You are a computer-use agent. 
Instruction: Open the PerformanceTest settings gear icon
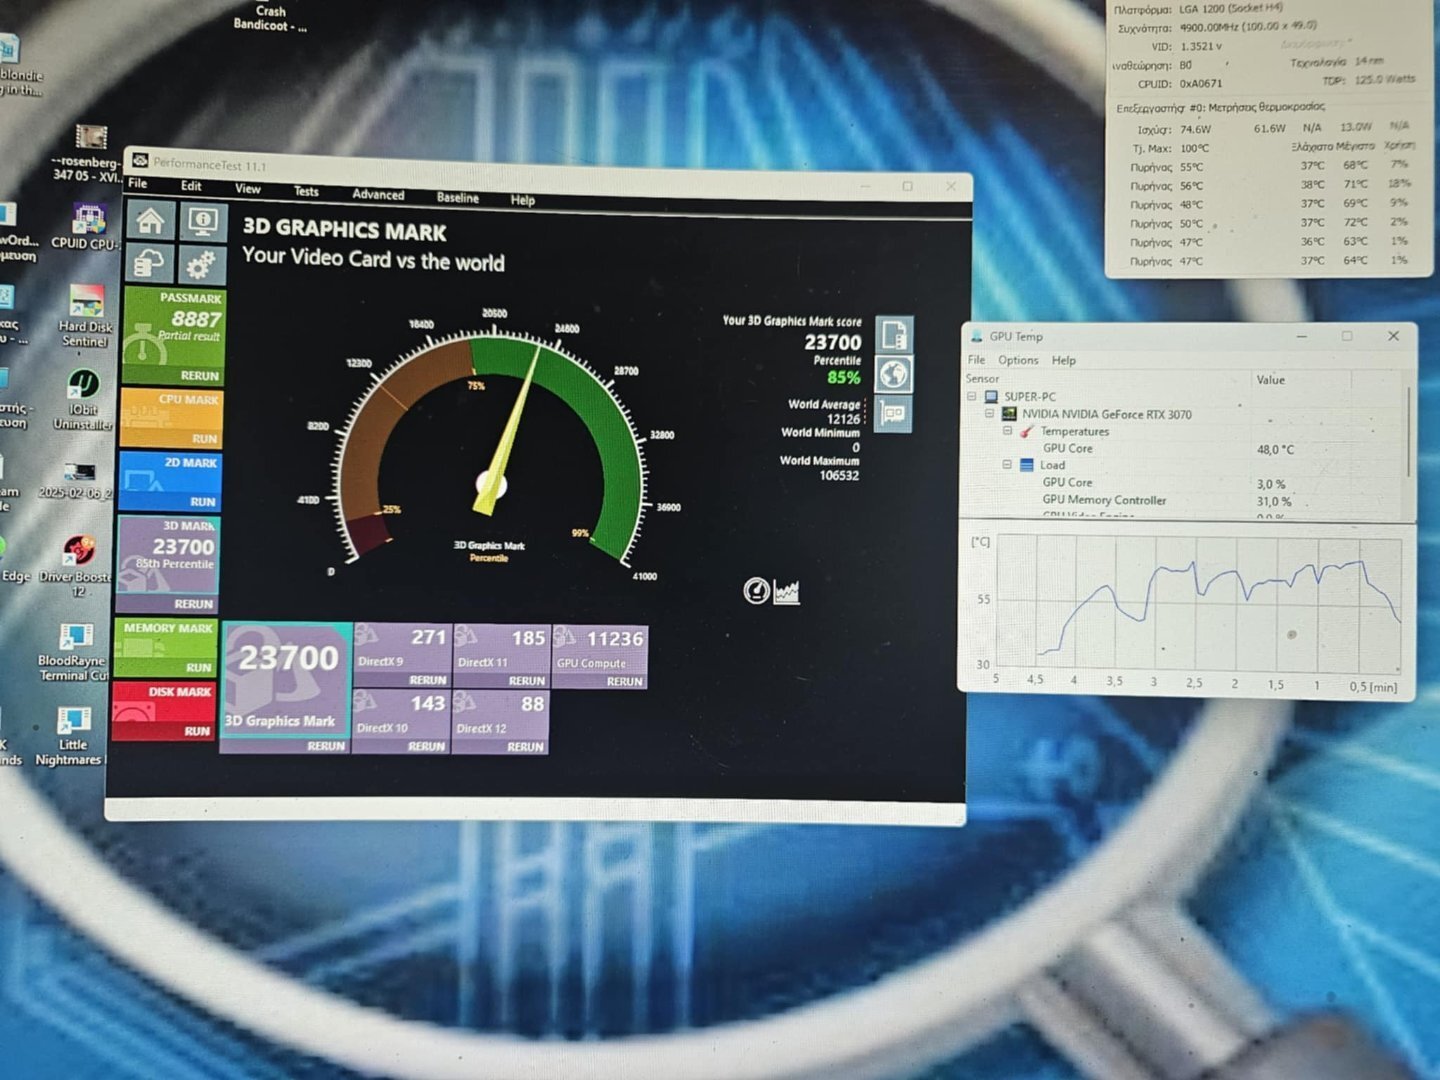[202, 265]
